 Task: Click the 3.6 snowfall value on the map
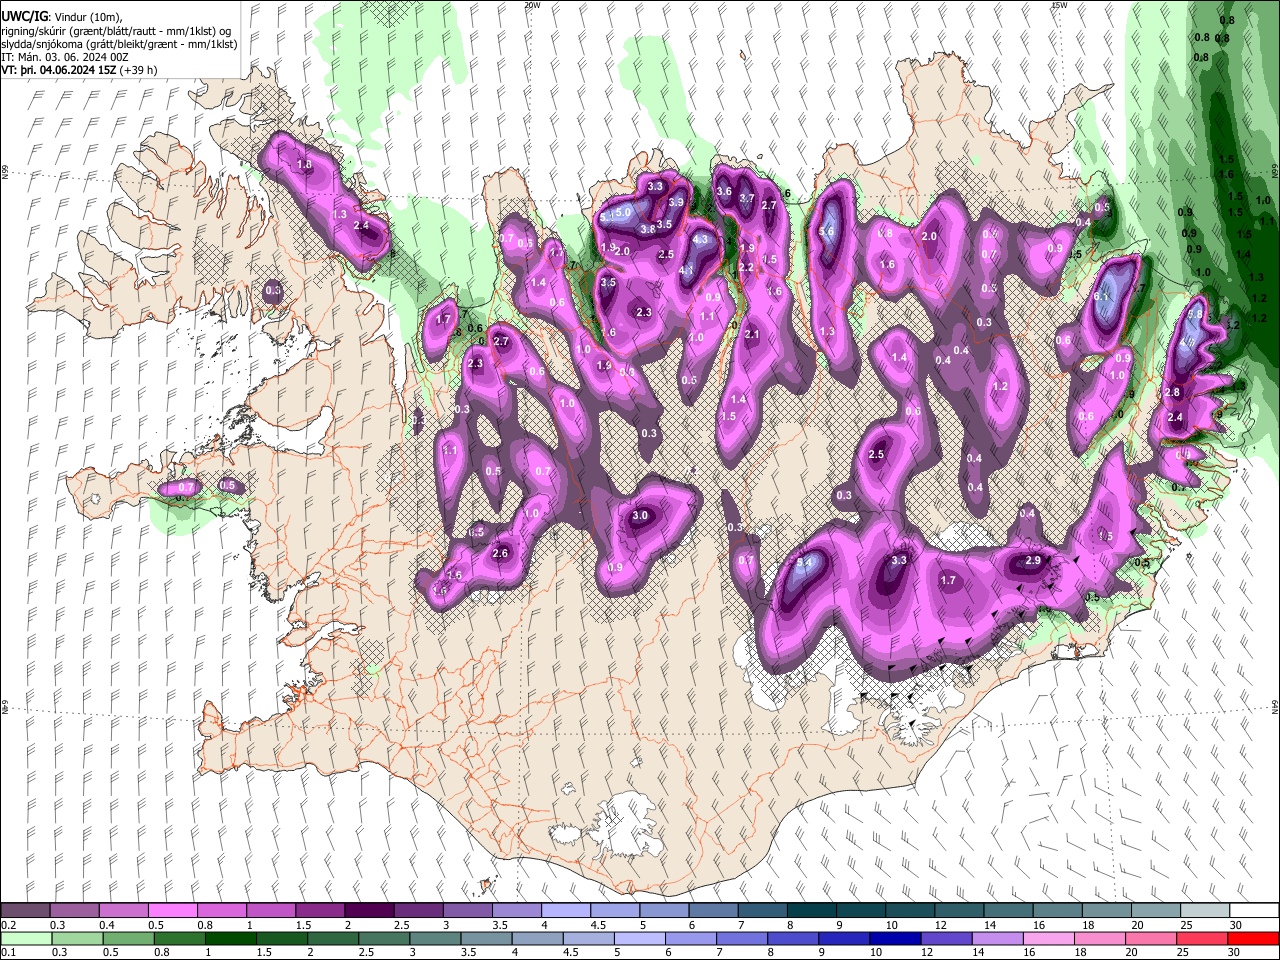tap(724, 192)
